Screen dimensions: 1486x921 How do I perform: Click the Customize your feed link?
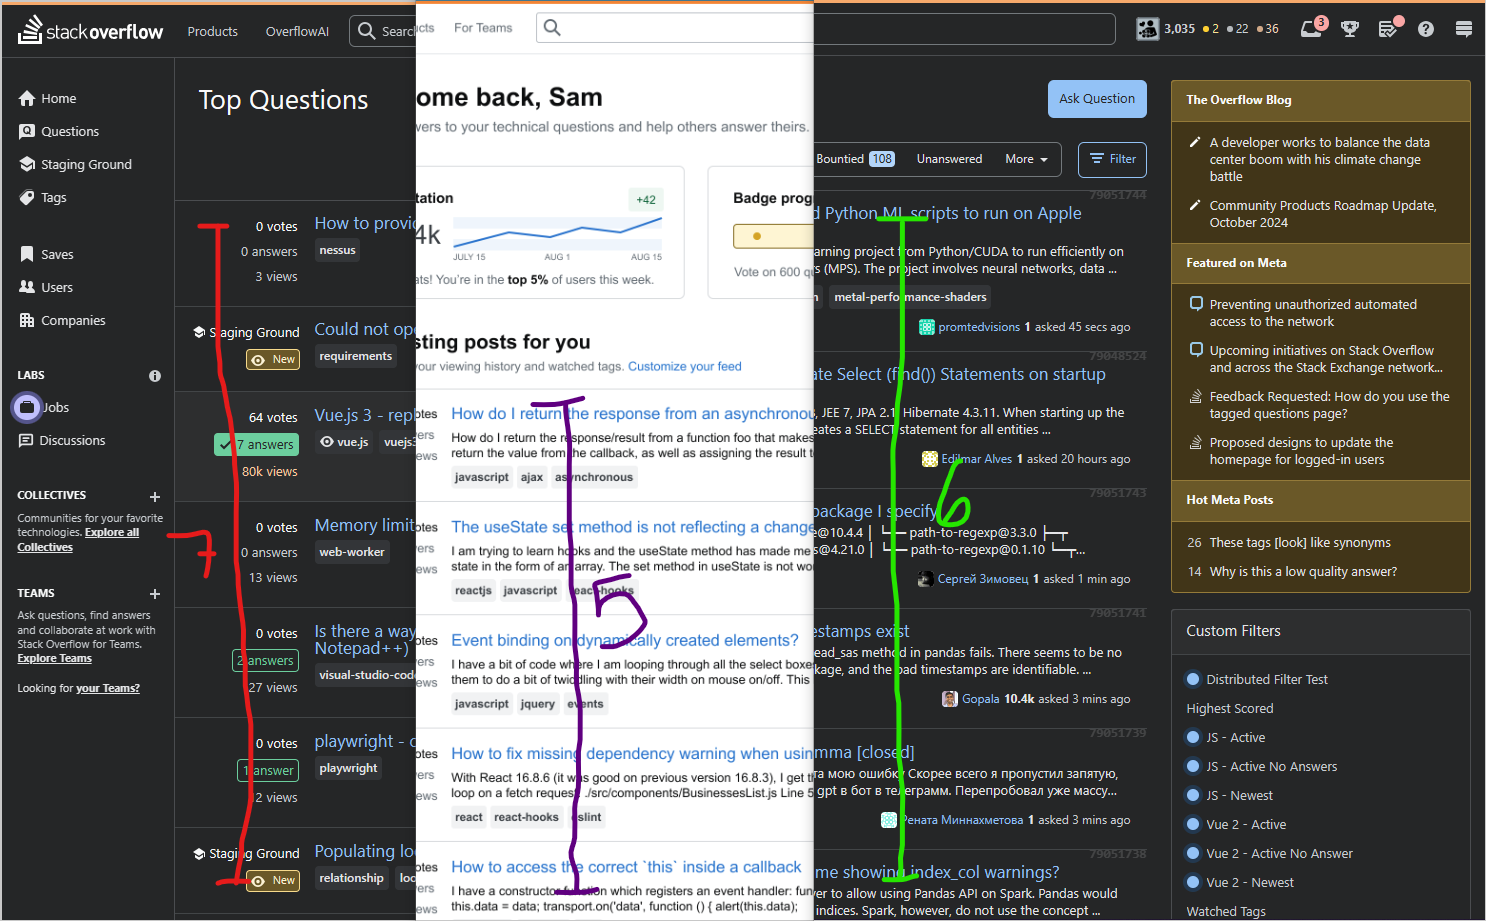pos(685,367)
